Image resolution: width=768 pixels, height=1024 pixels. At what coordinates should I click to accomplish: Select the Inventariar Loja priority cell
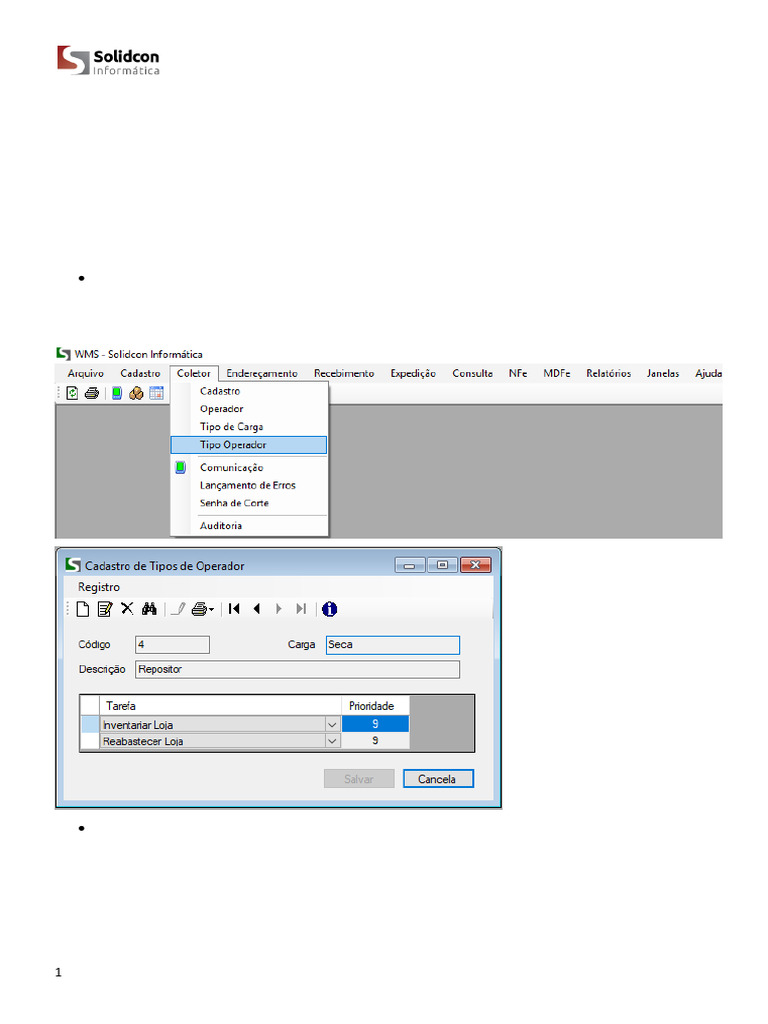376,724
